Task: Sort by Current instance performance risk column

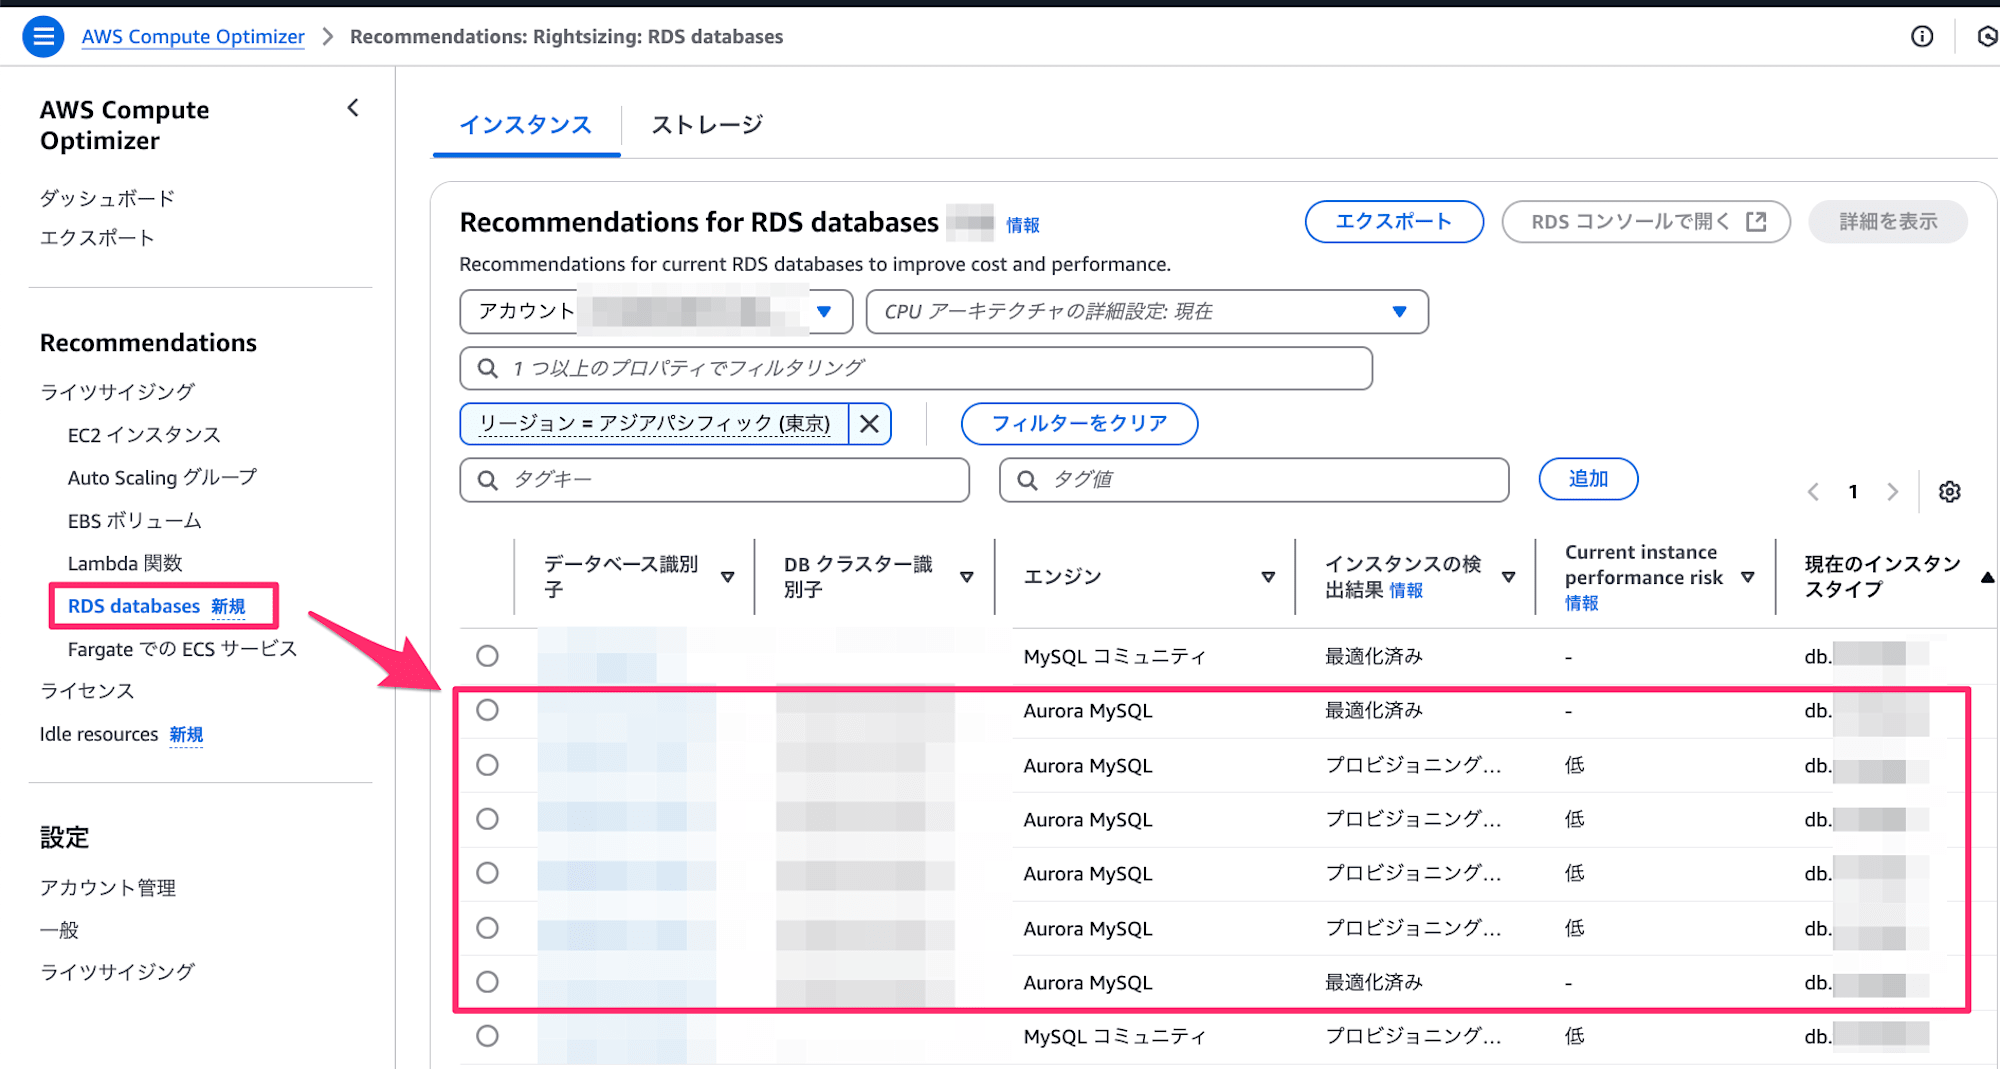Action: coord(1748,577)
